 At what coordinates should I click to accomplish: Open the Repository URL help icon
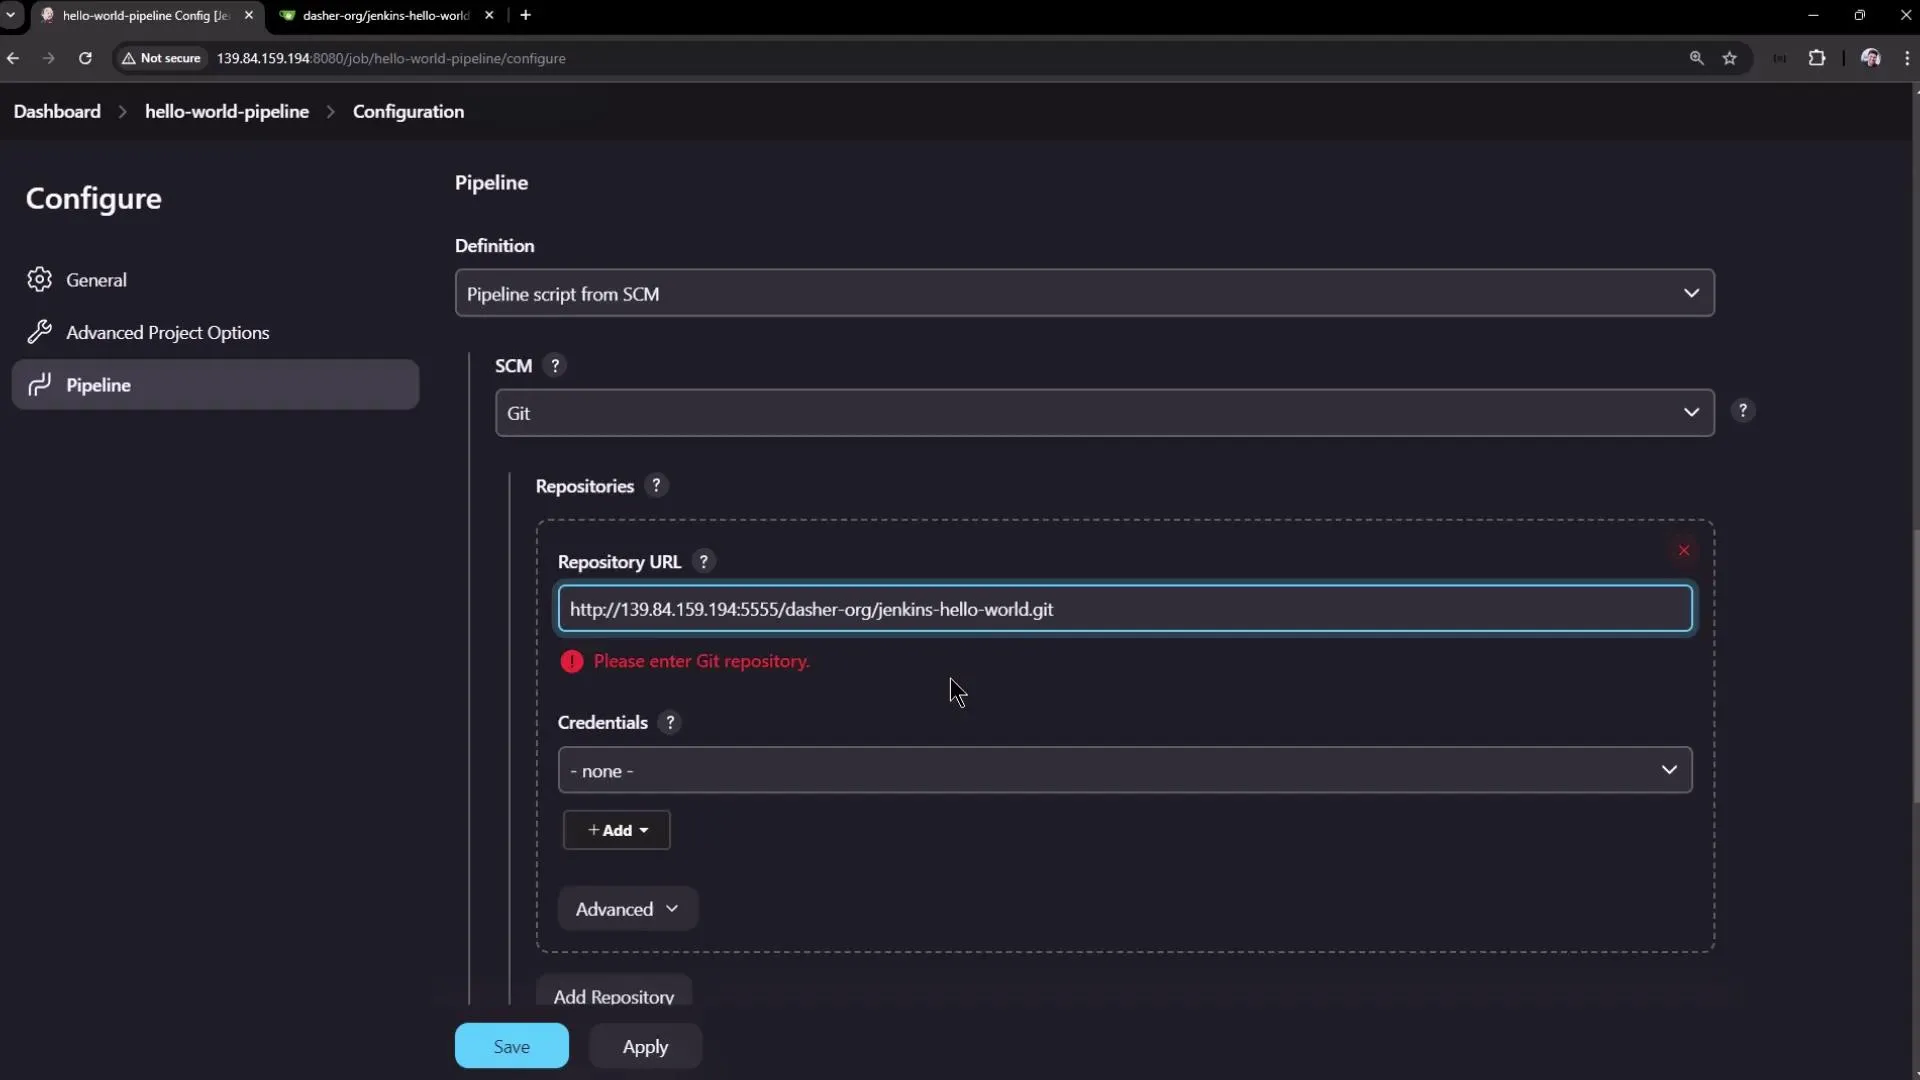pos(704,561)
